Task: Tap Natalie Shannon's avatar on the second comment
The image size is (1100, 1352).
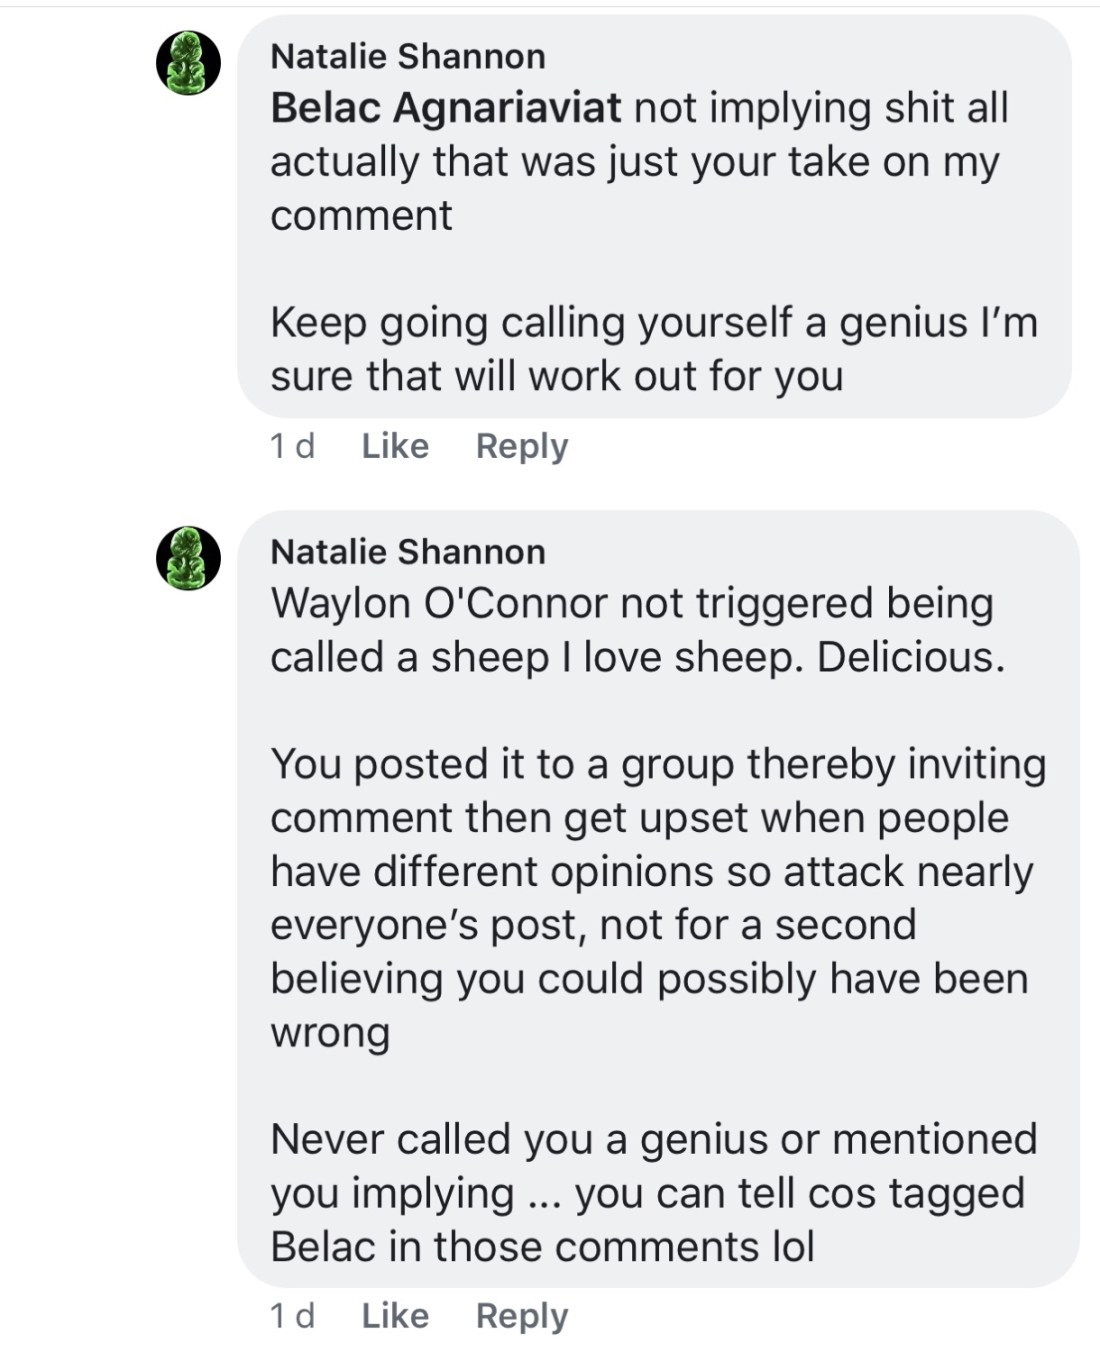Action: point(188,558)
